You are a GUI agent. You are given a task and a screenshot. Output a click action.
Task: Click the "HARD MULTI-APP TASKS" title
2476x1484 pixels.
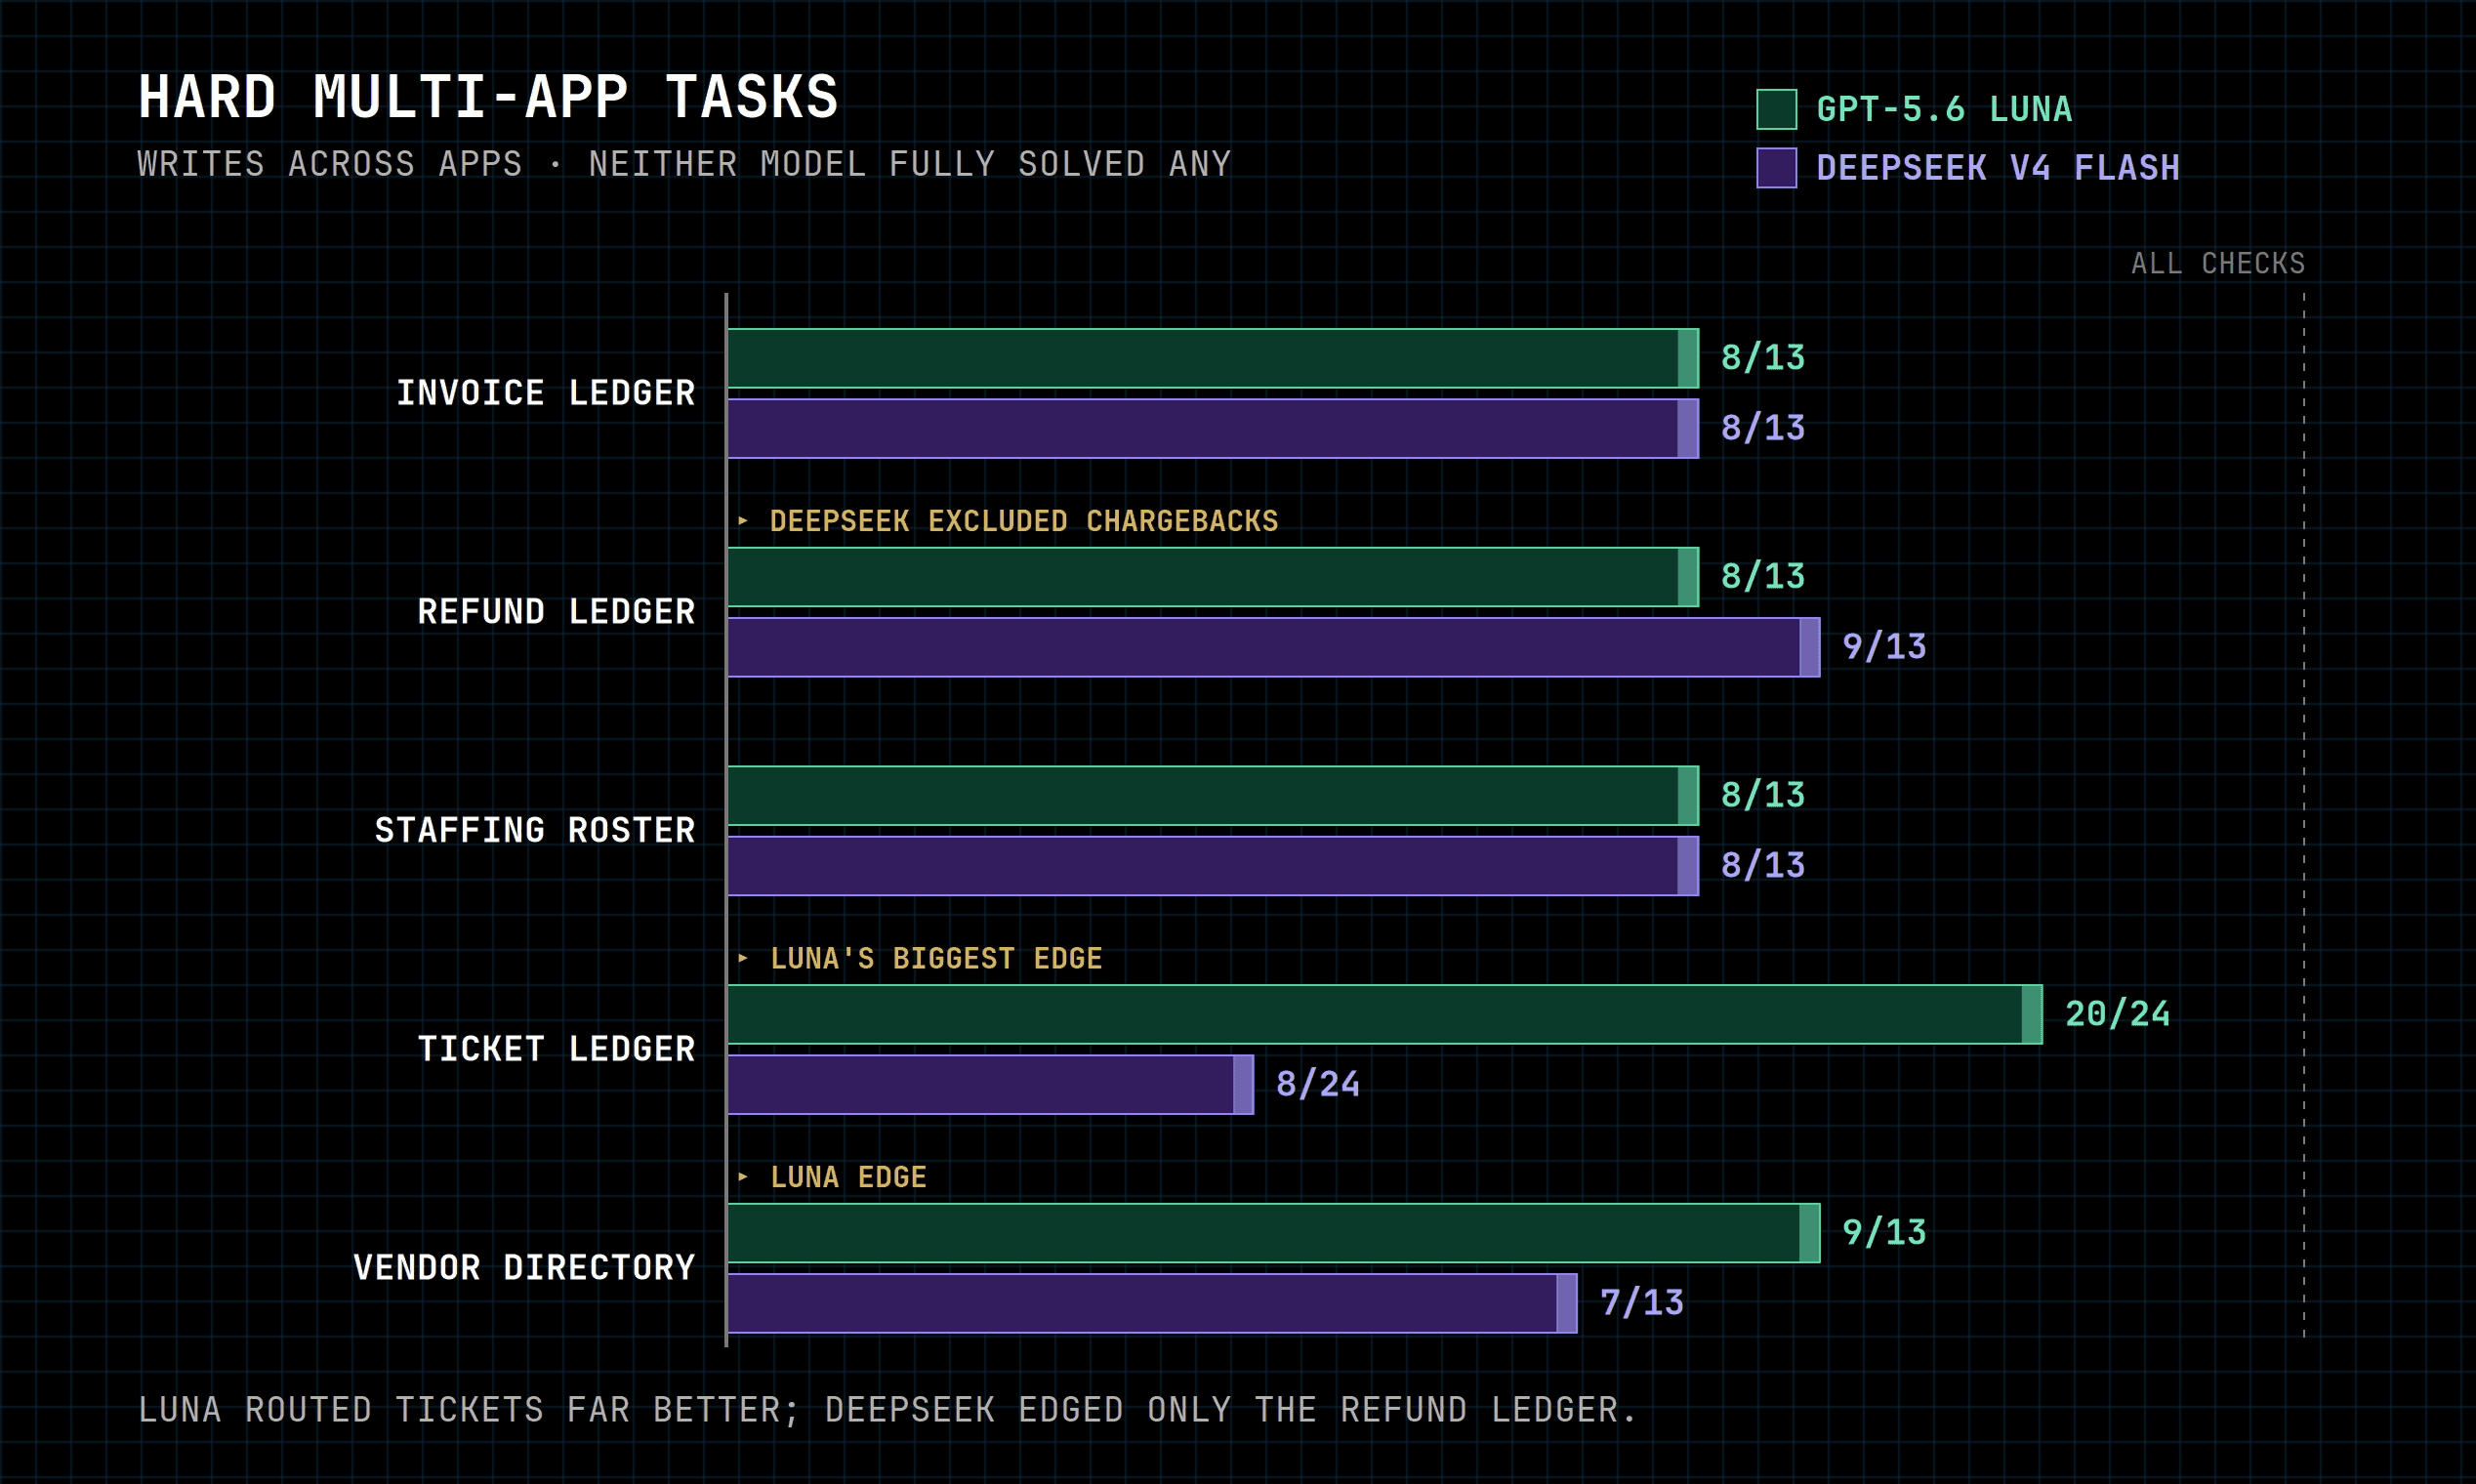point(488,97)
